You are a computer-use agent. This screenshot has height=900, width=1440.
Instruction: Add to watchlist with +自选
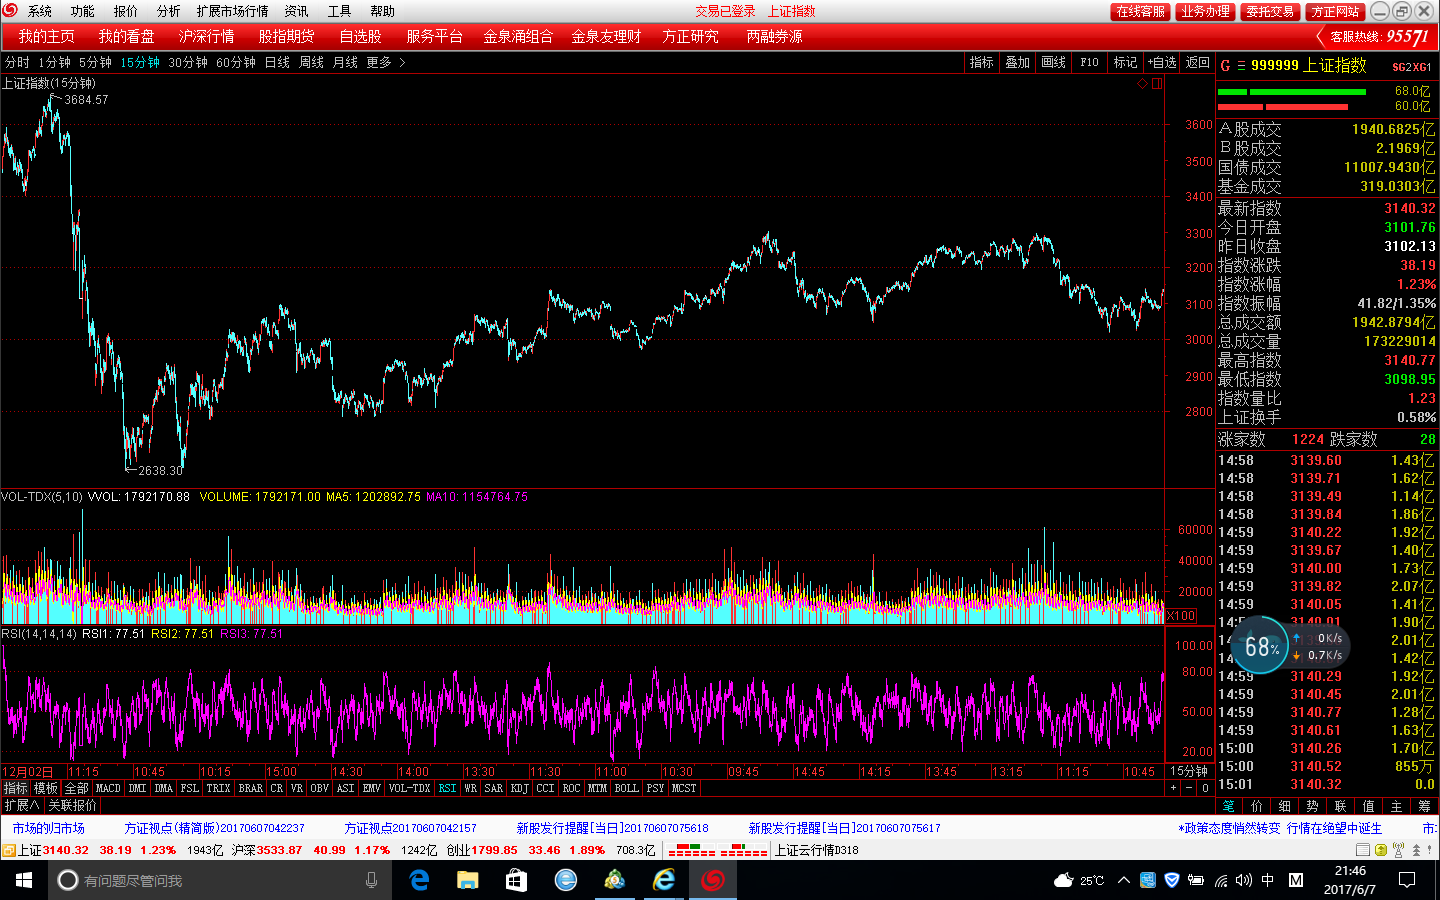coord(1162,62)
